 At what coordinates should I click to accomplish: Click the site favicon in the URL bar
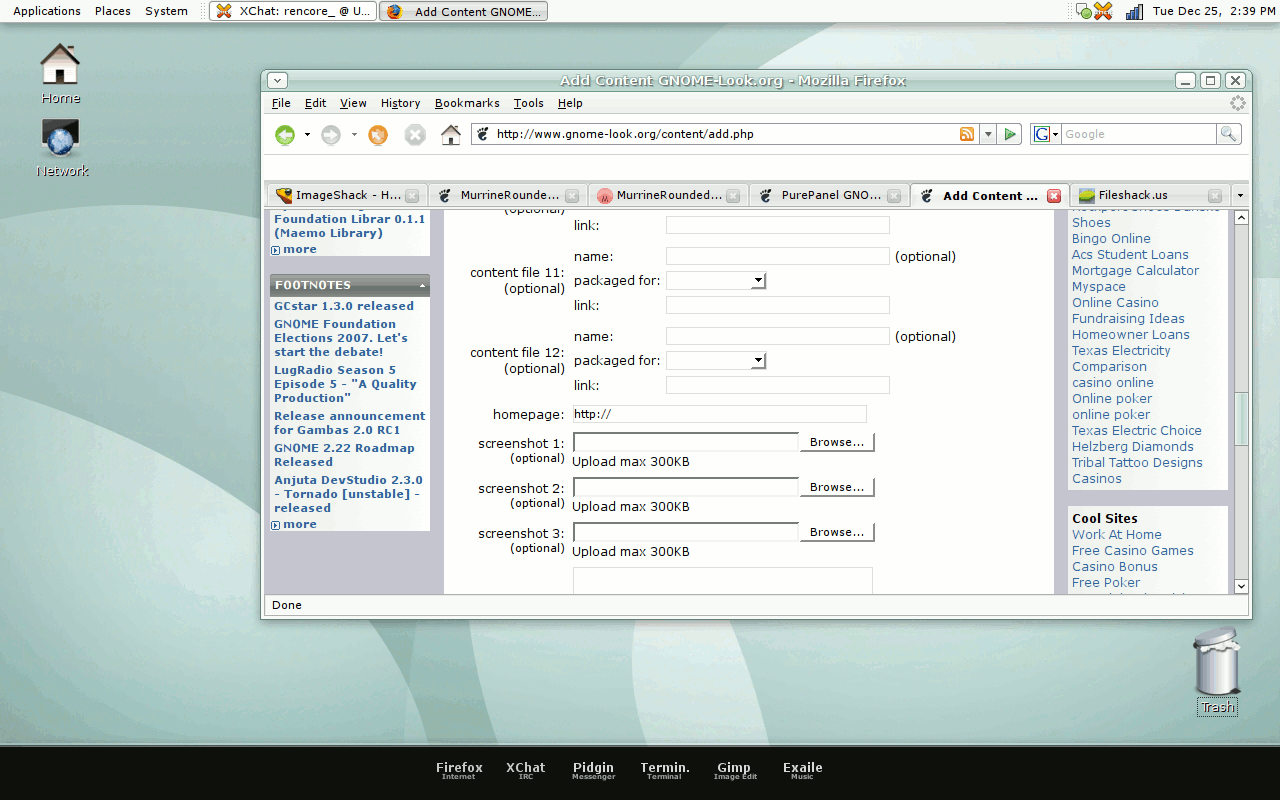[483, 134]
